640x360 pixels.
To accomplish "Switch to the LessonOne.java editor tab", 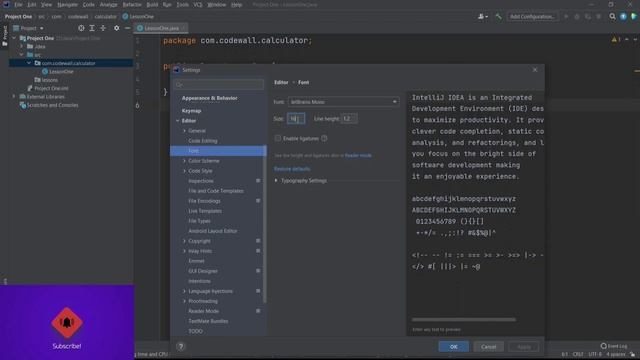I will point(162,28).
